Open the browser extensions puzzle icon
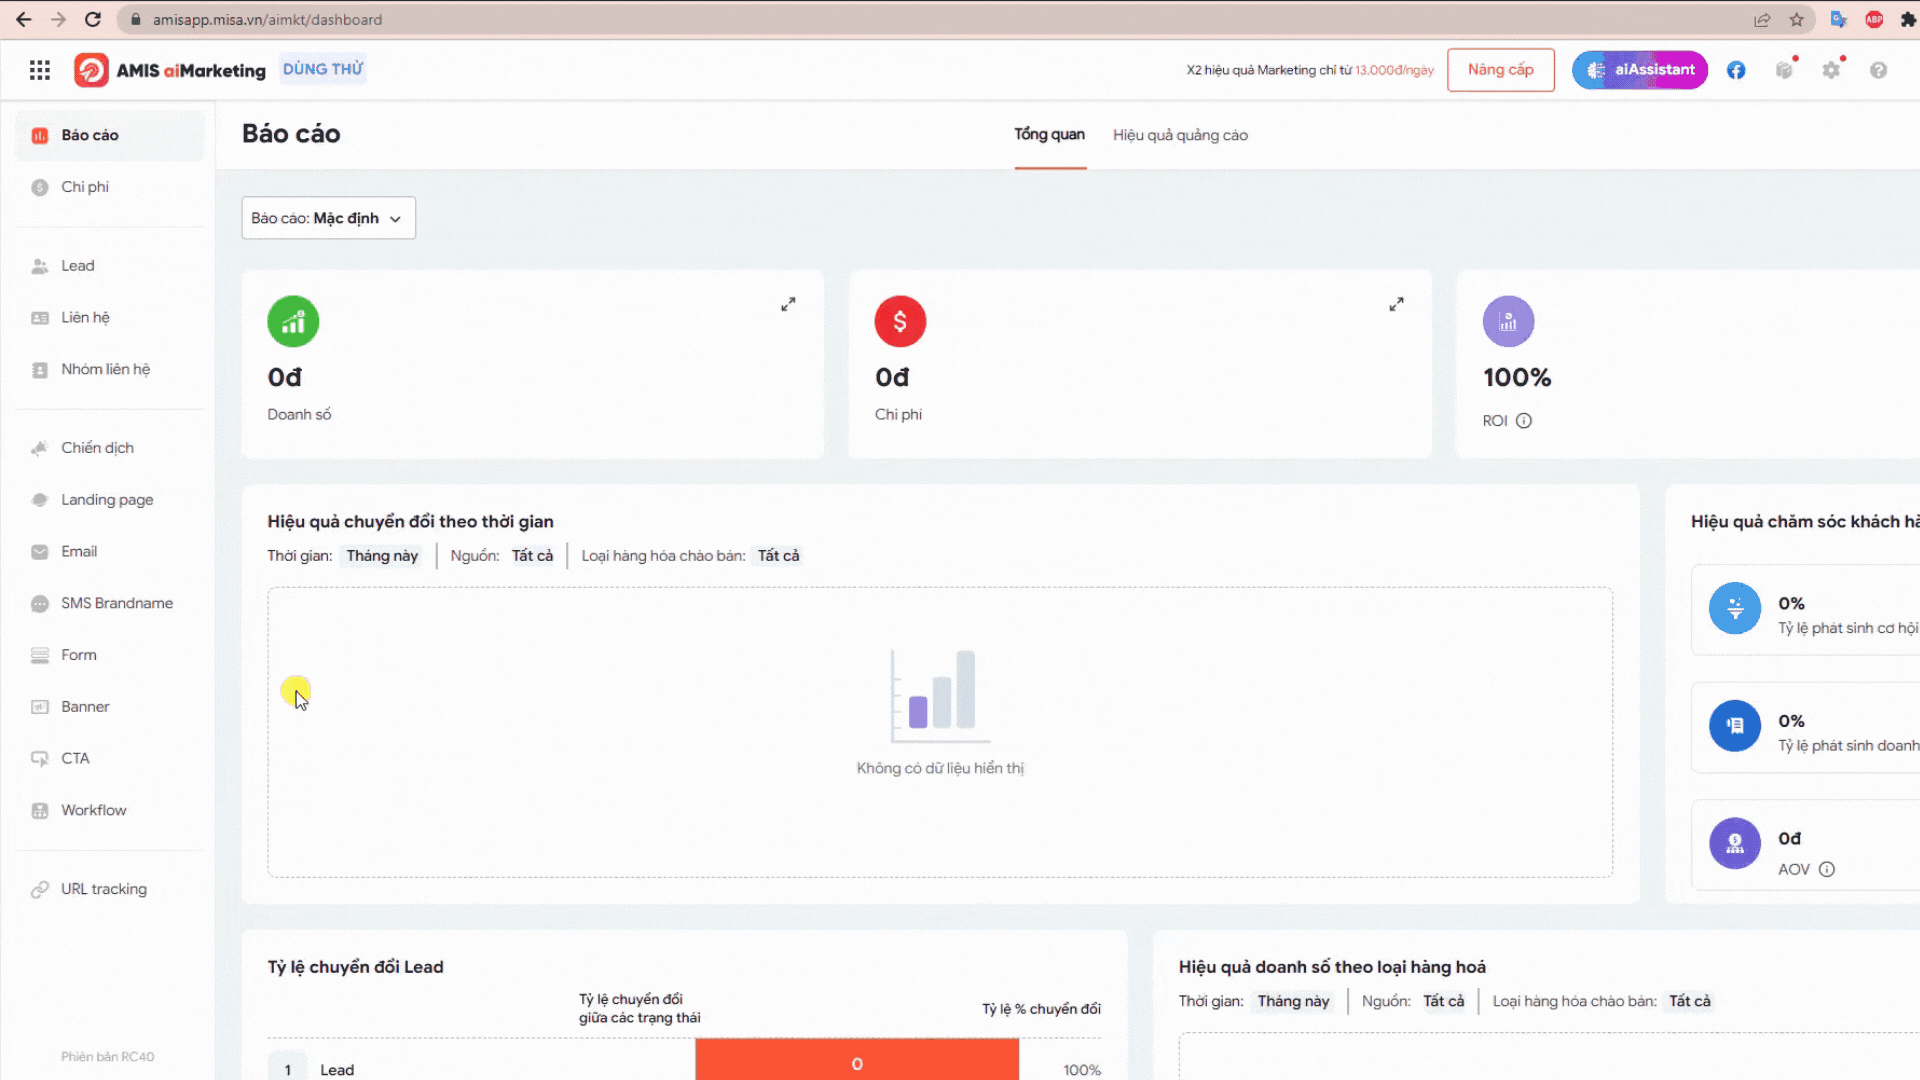1920x1080 pixels. (x=1908, y=19)
